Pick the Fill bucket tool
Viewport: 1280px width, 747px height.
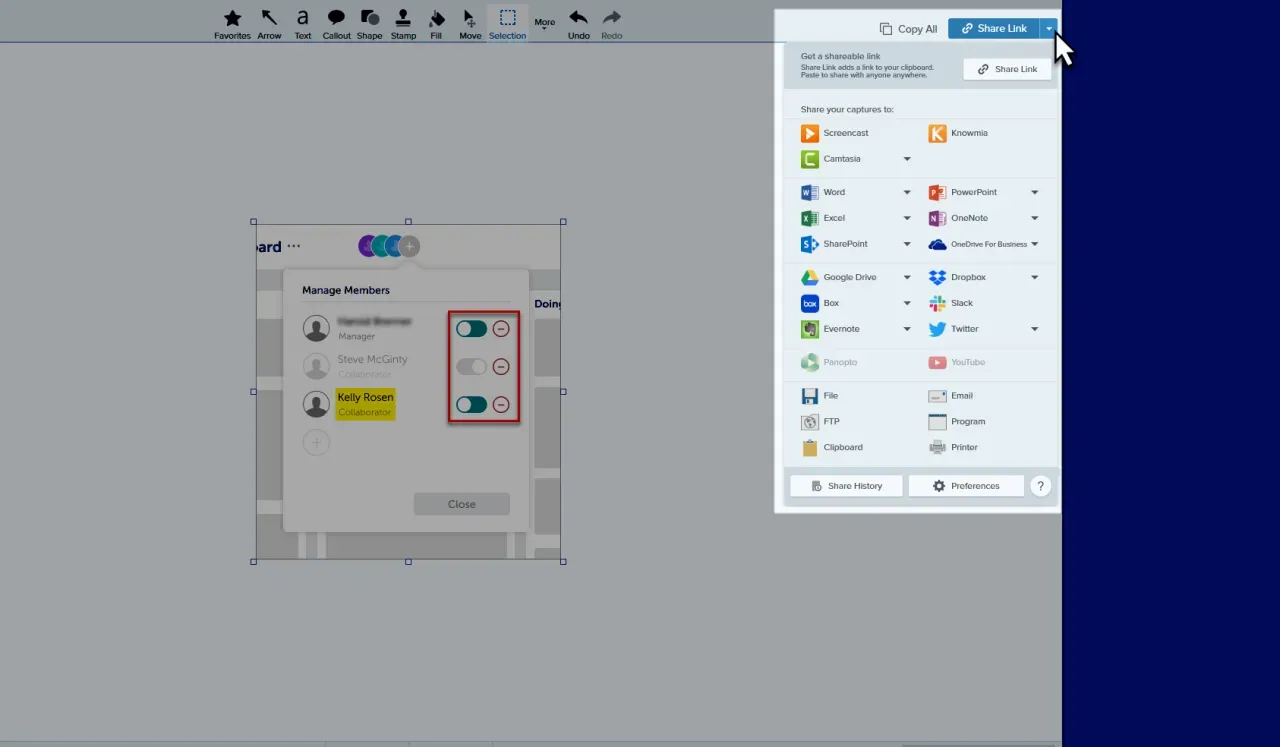tap(436, 24)
